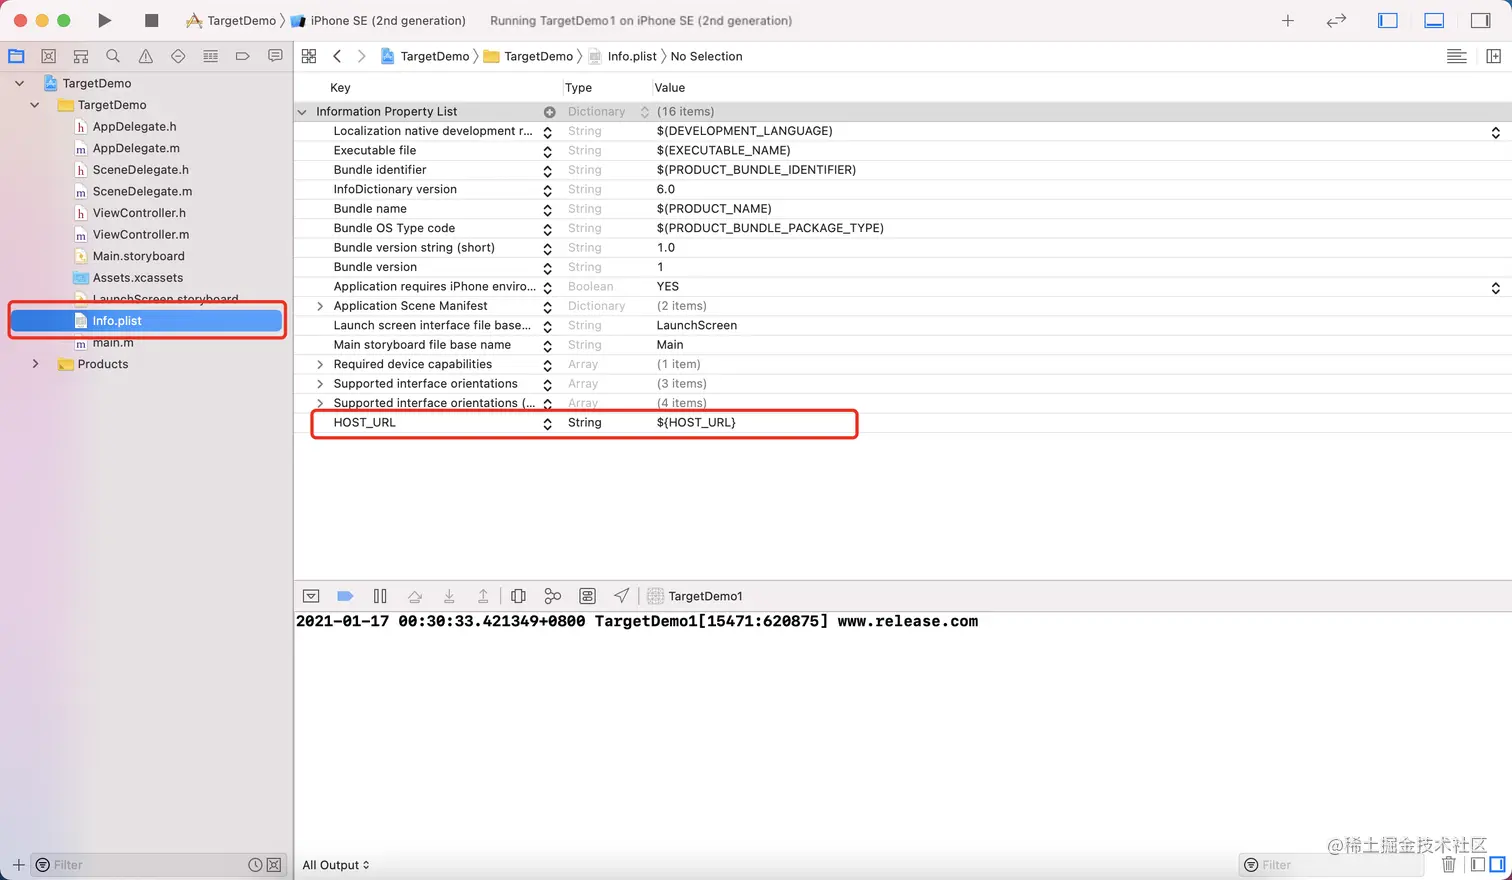Image resolution: width=1512 pixels, height=880 pixels.
Task: Open the key chooser for HOST_URL row
Action: 547,423
